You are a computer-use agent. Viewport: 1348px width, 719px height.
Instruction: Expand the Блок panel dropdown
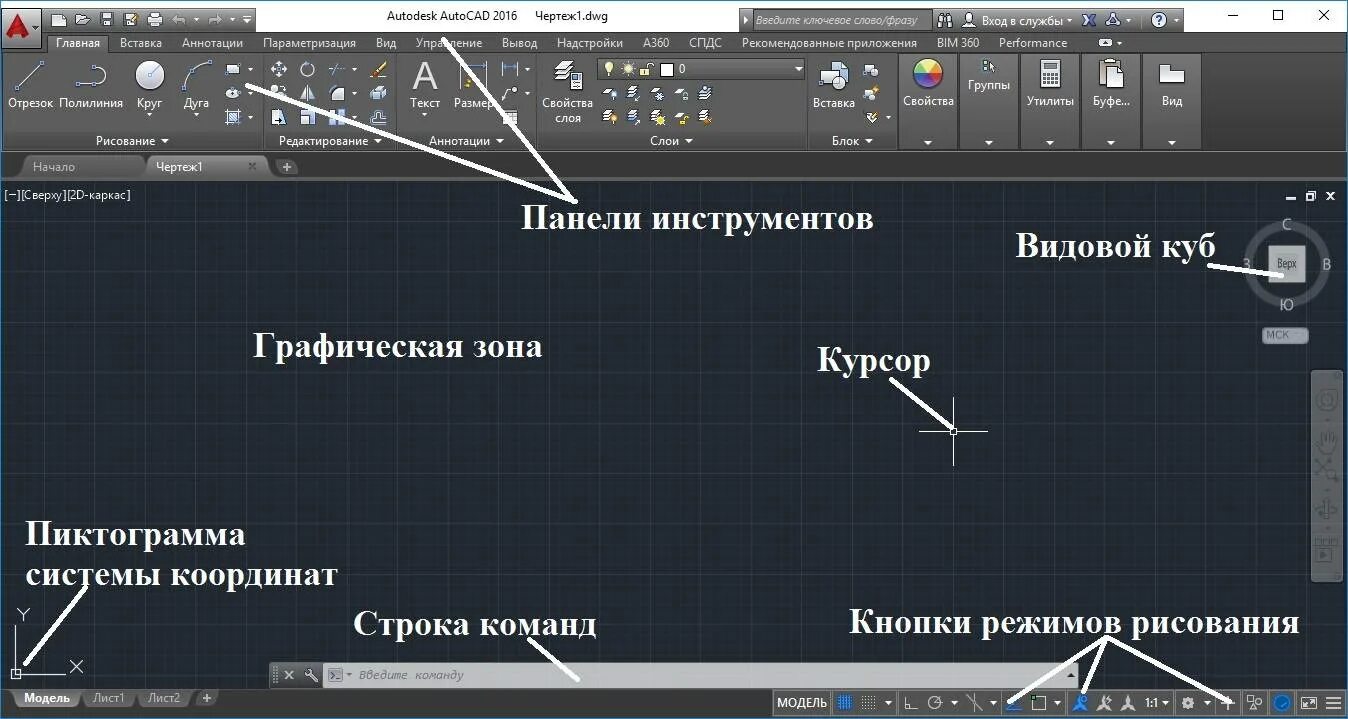[852, 141]
